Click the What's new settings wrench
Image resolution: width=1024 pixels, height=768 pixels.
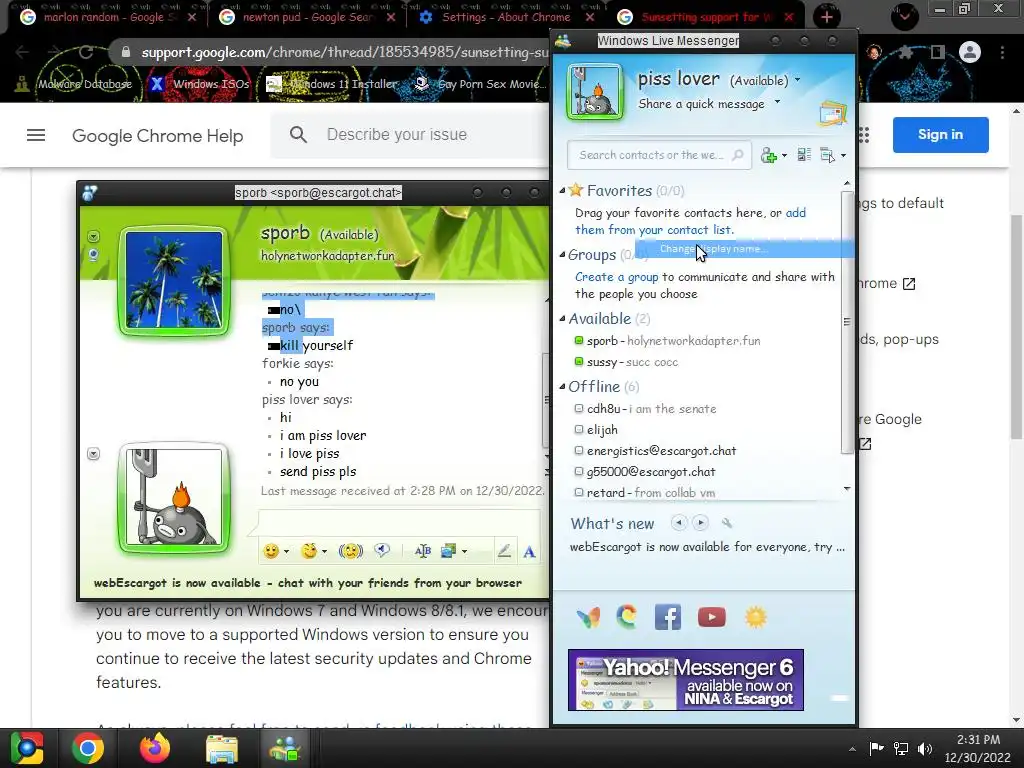click(x=726, y=523)
